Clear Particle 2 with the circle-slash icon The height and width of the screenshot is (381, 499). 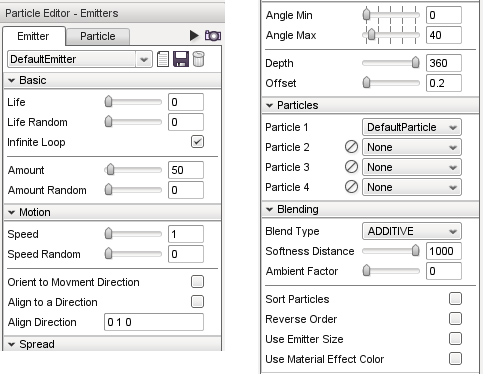[351, 147]
